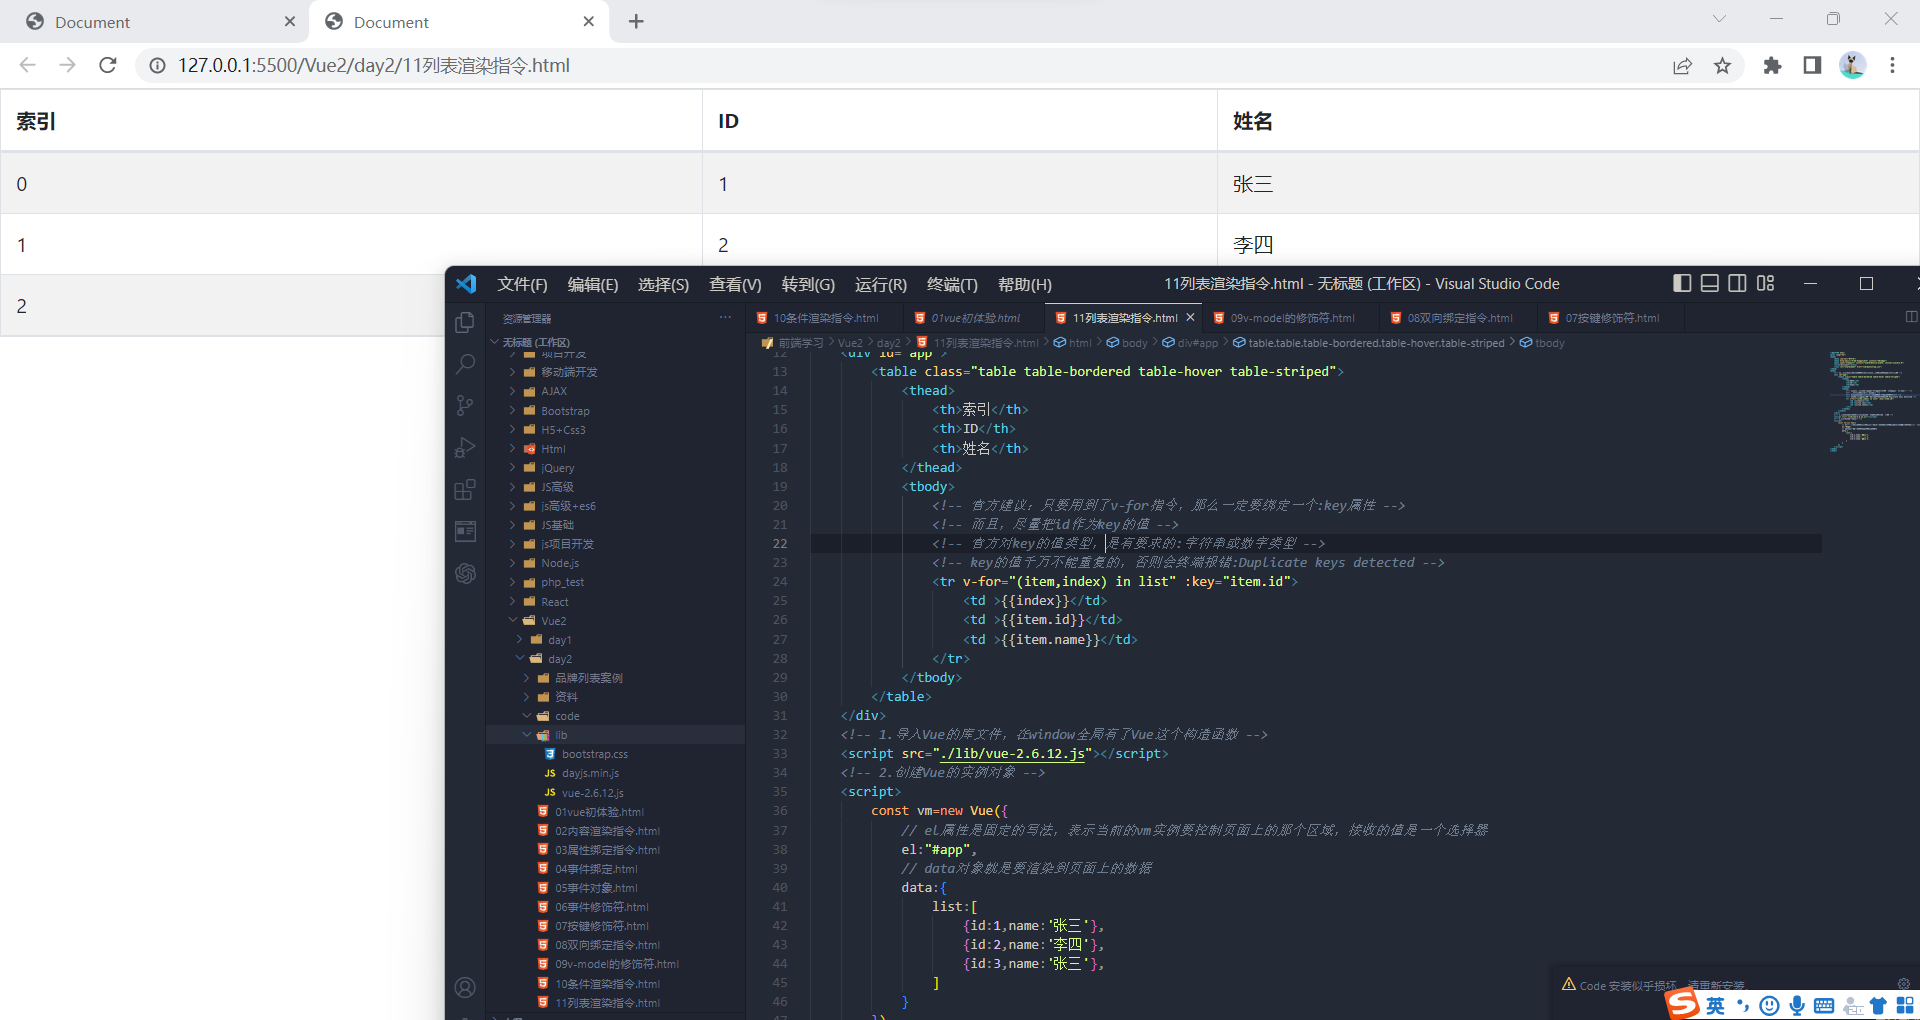Bookmark this page with the star icon
This screenshot has width=1920, height=1020.
coord(1722,66)
